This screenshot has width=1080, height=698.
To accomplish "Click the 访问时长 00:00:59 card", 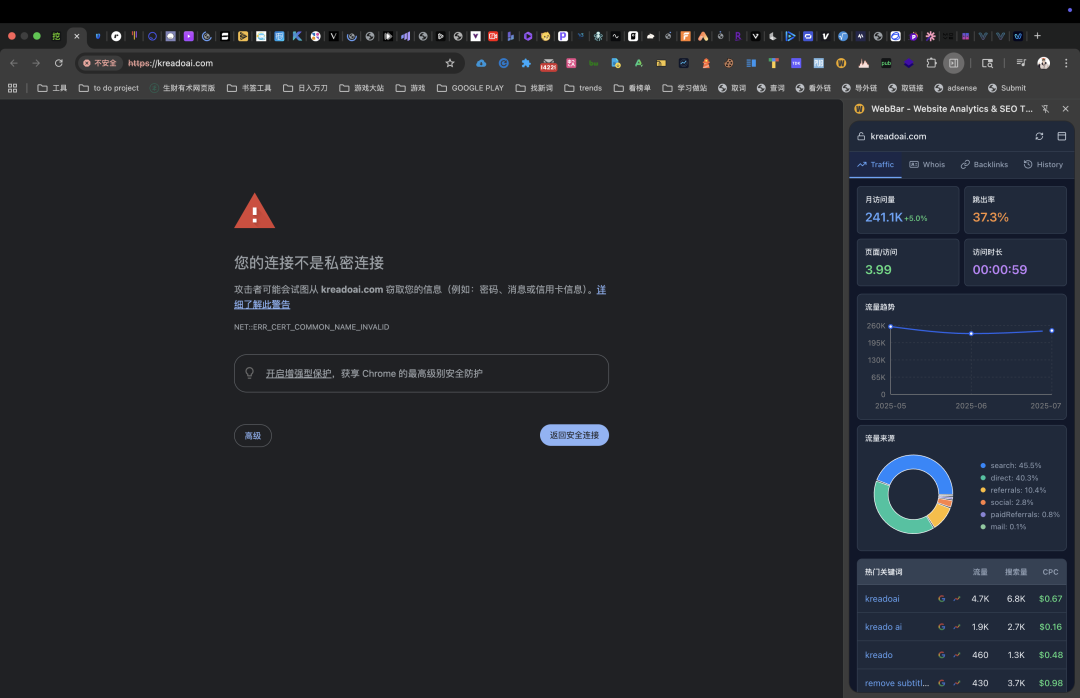I will (1015, 263).
